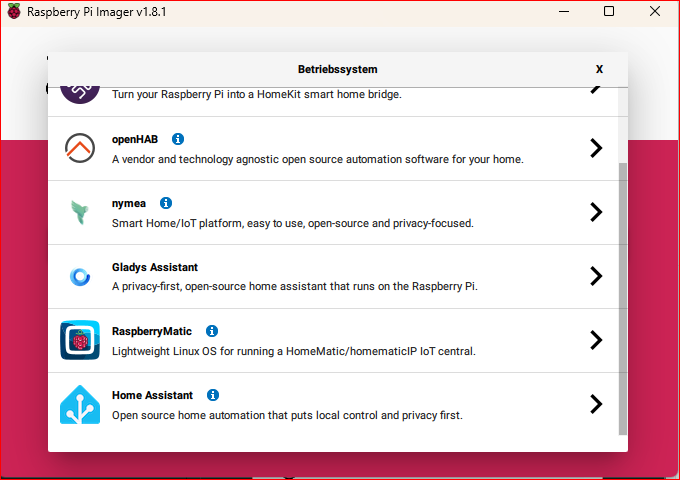Screen dimensions: 680x480
Task: Close the Raspberry Pi Imager window
Action: [655, 11]
